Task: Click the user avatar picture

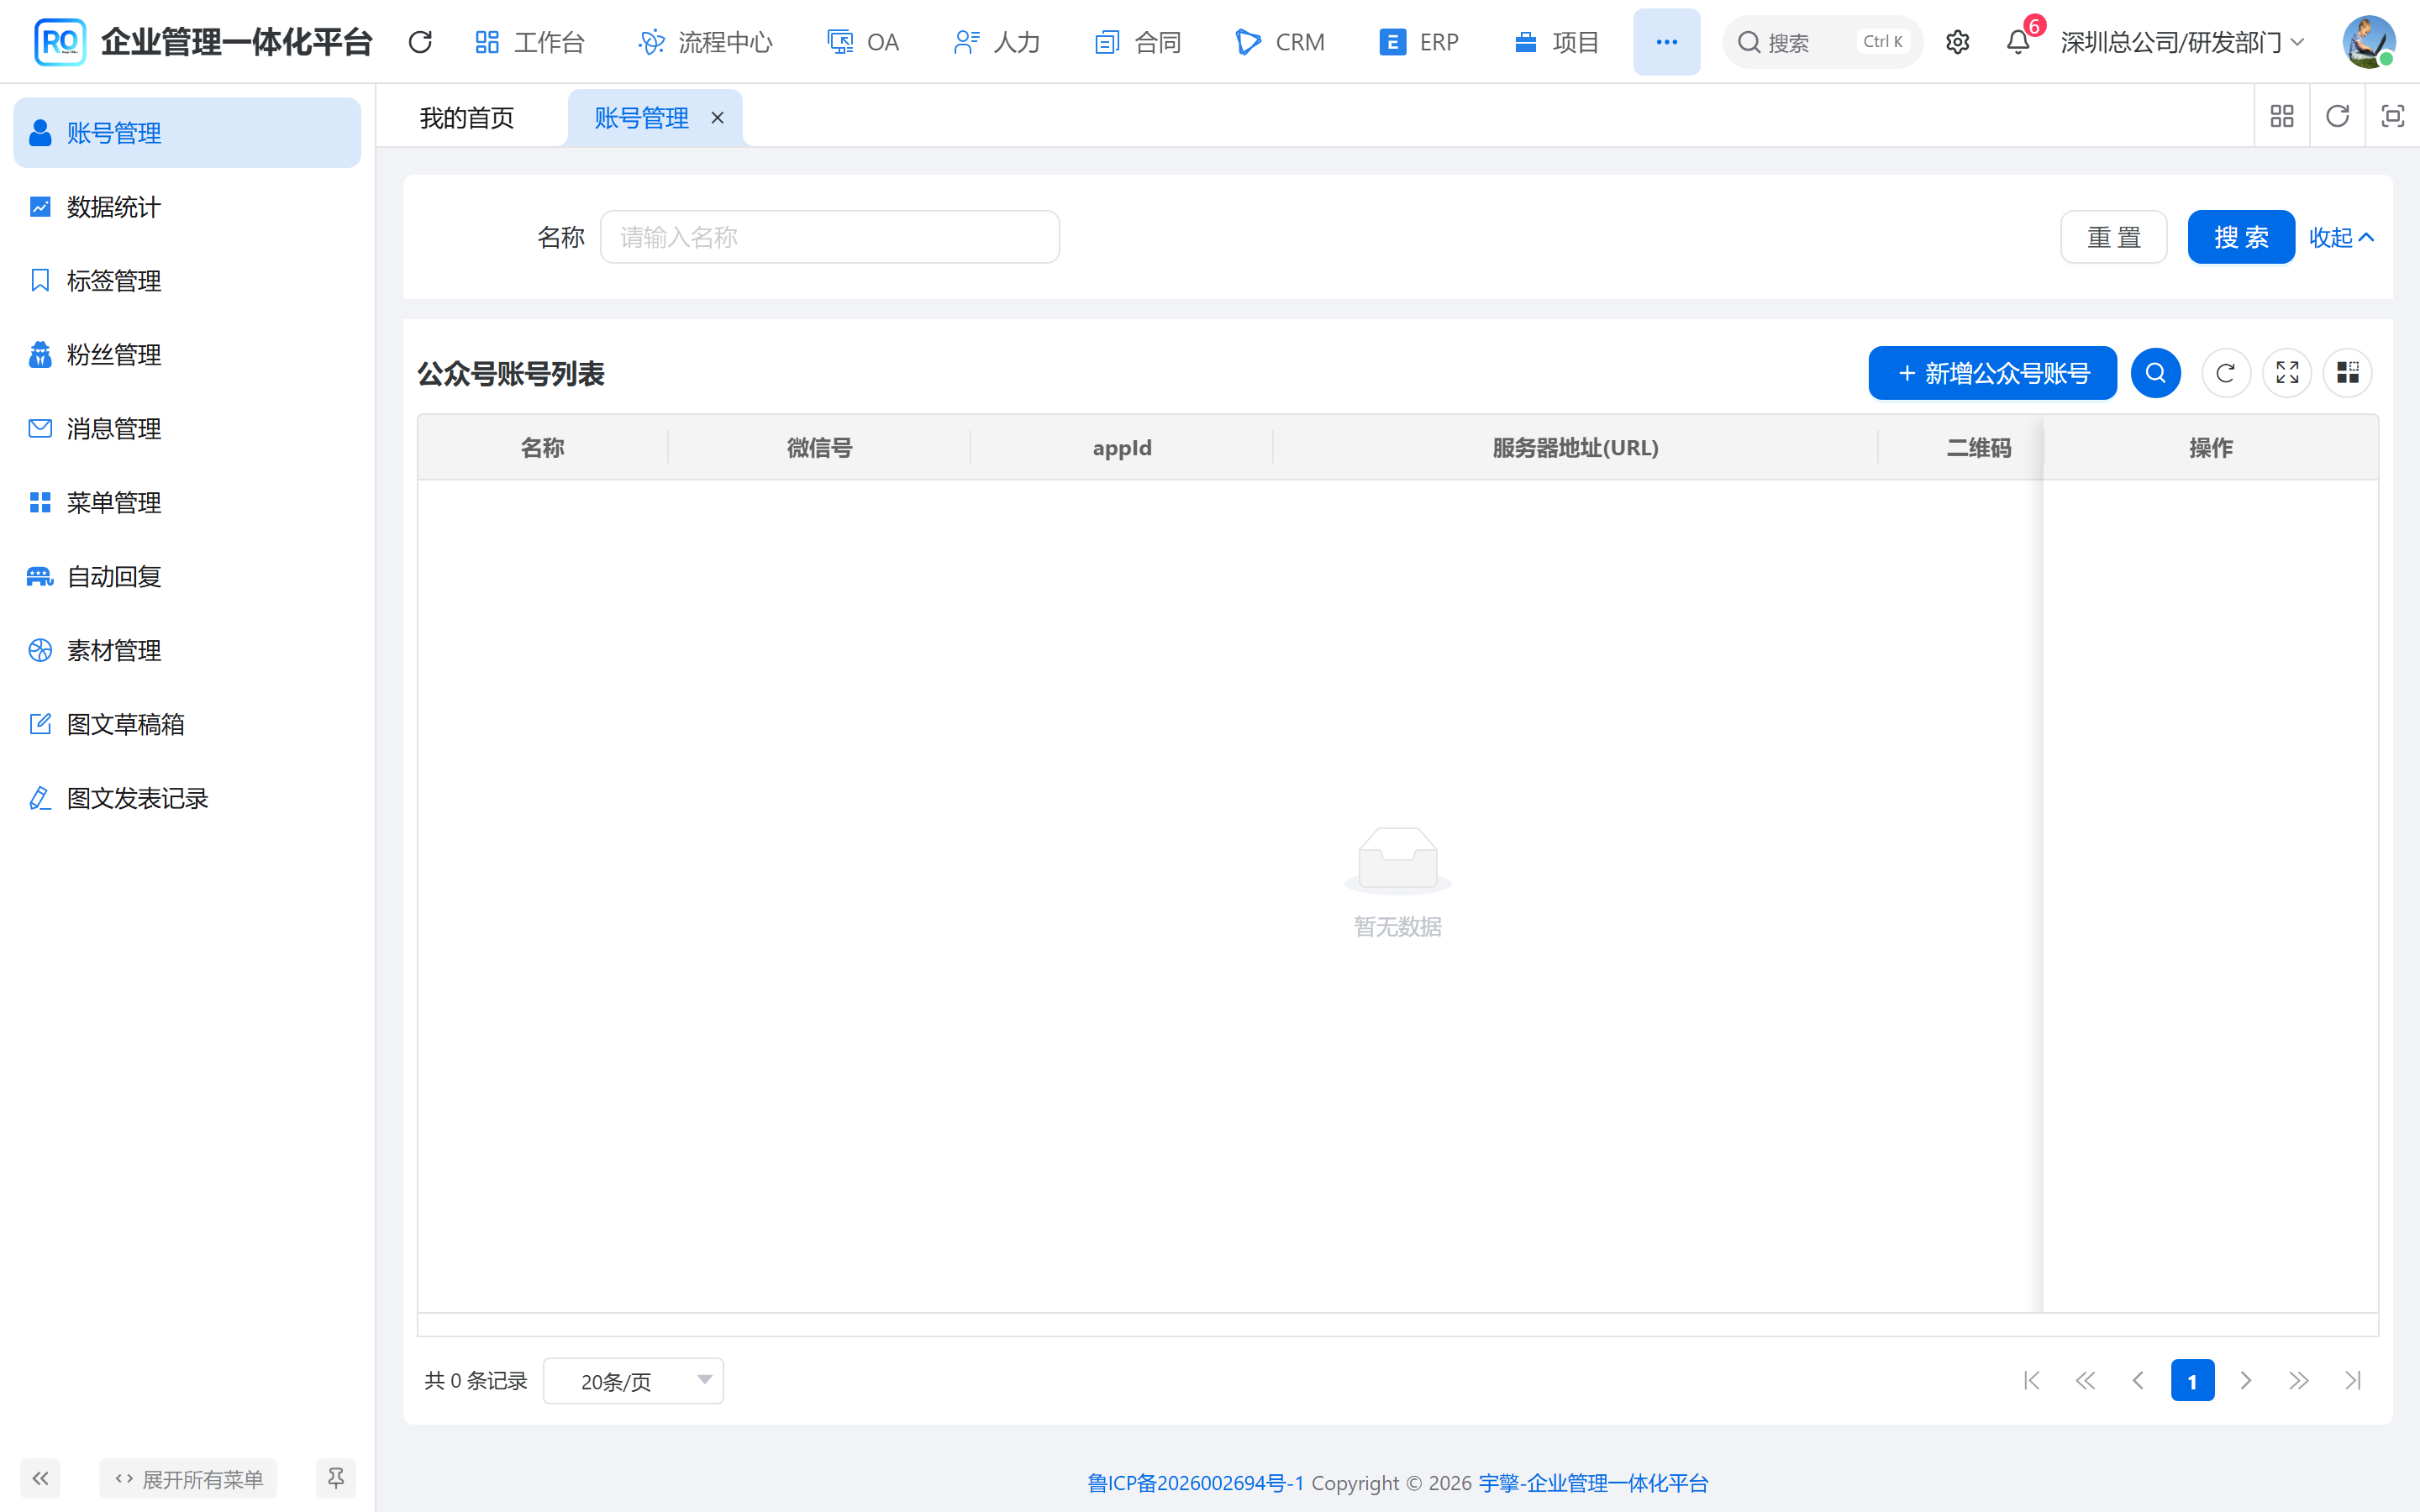Action: 2368,42
